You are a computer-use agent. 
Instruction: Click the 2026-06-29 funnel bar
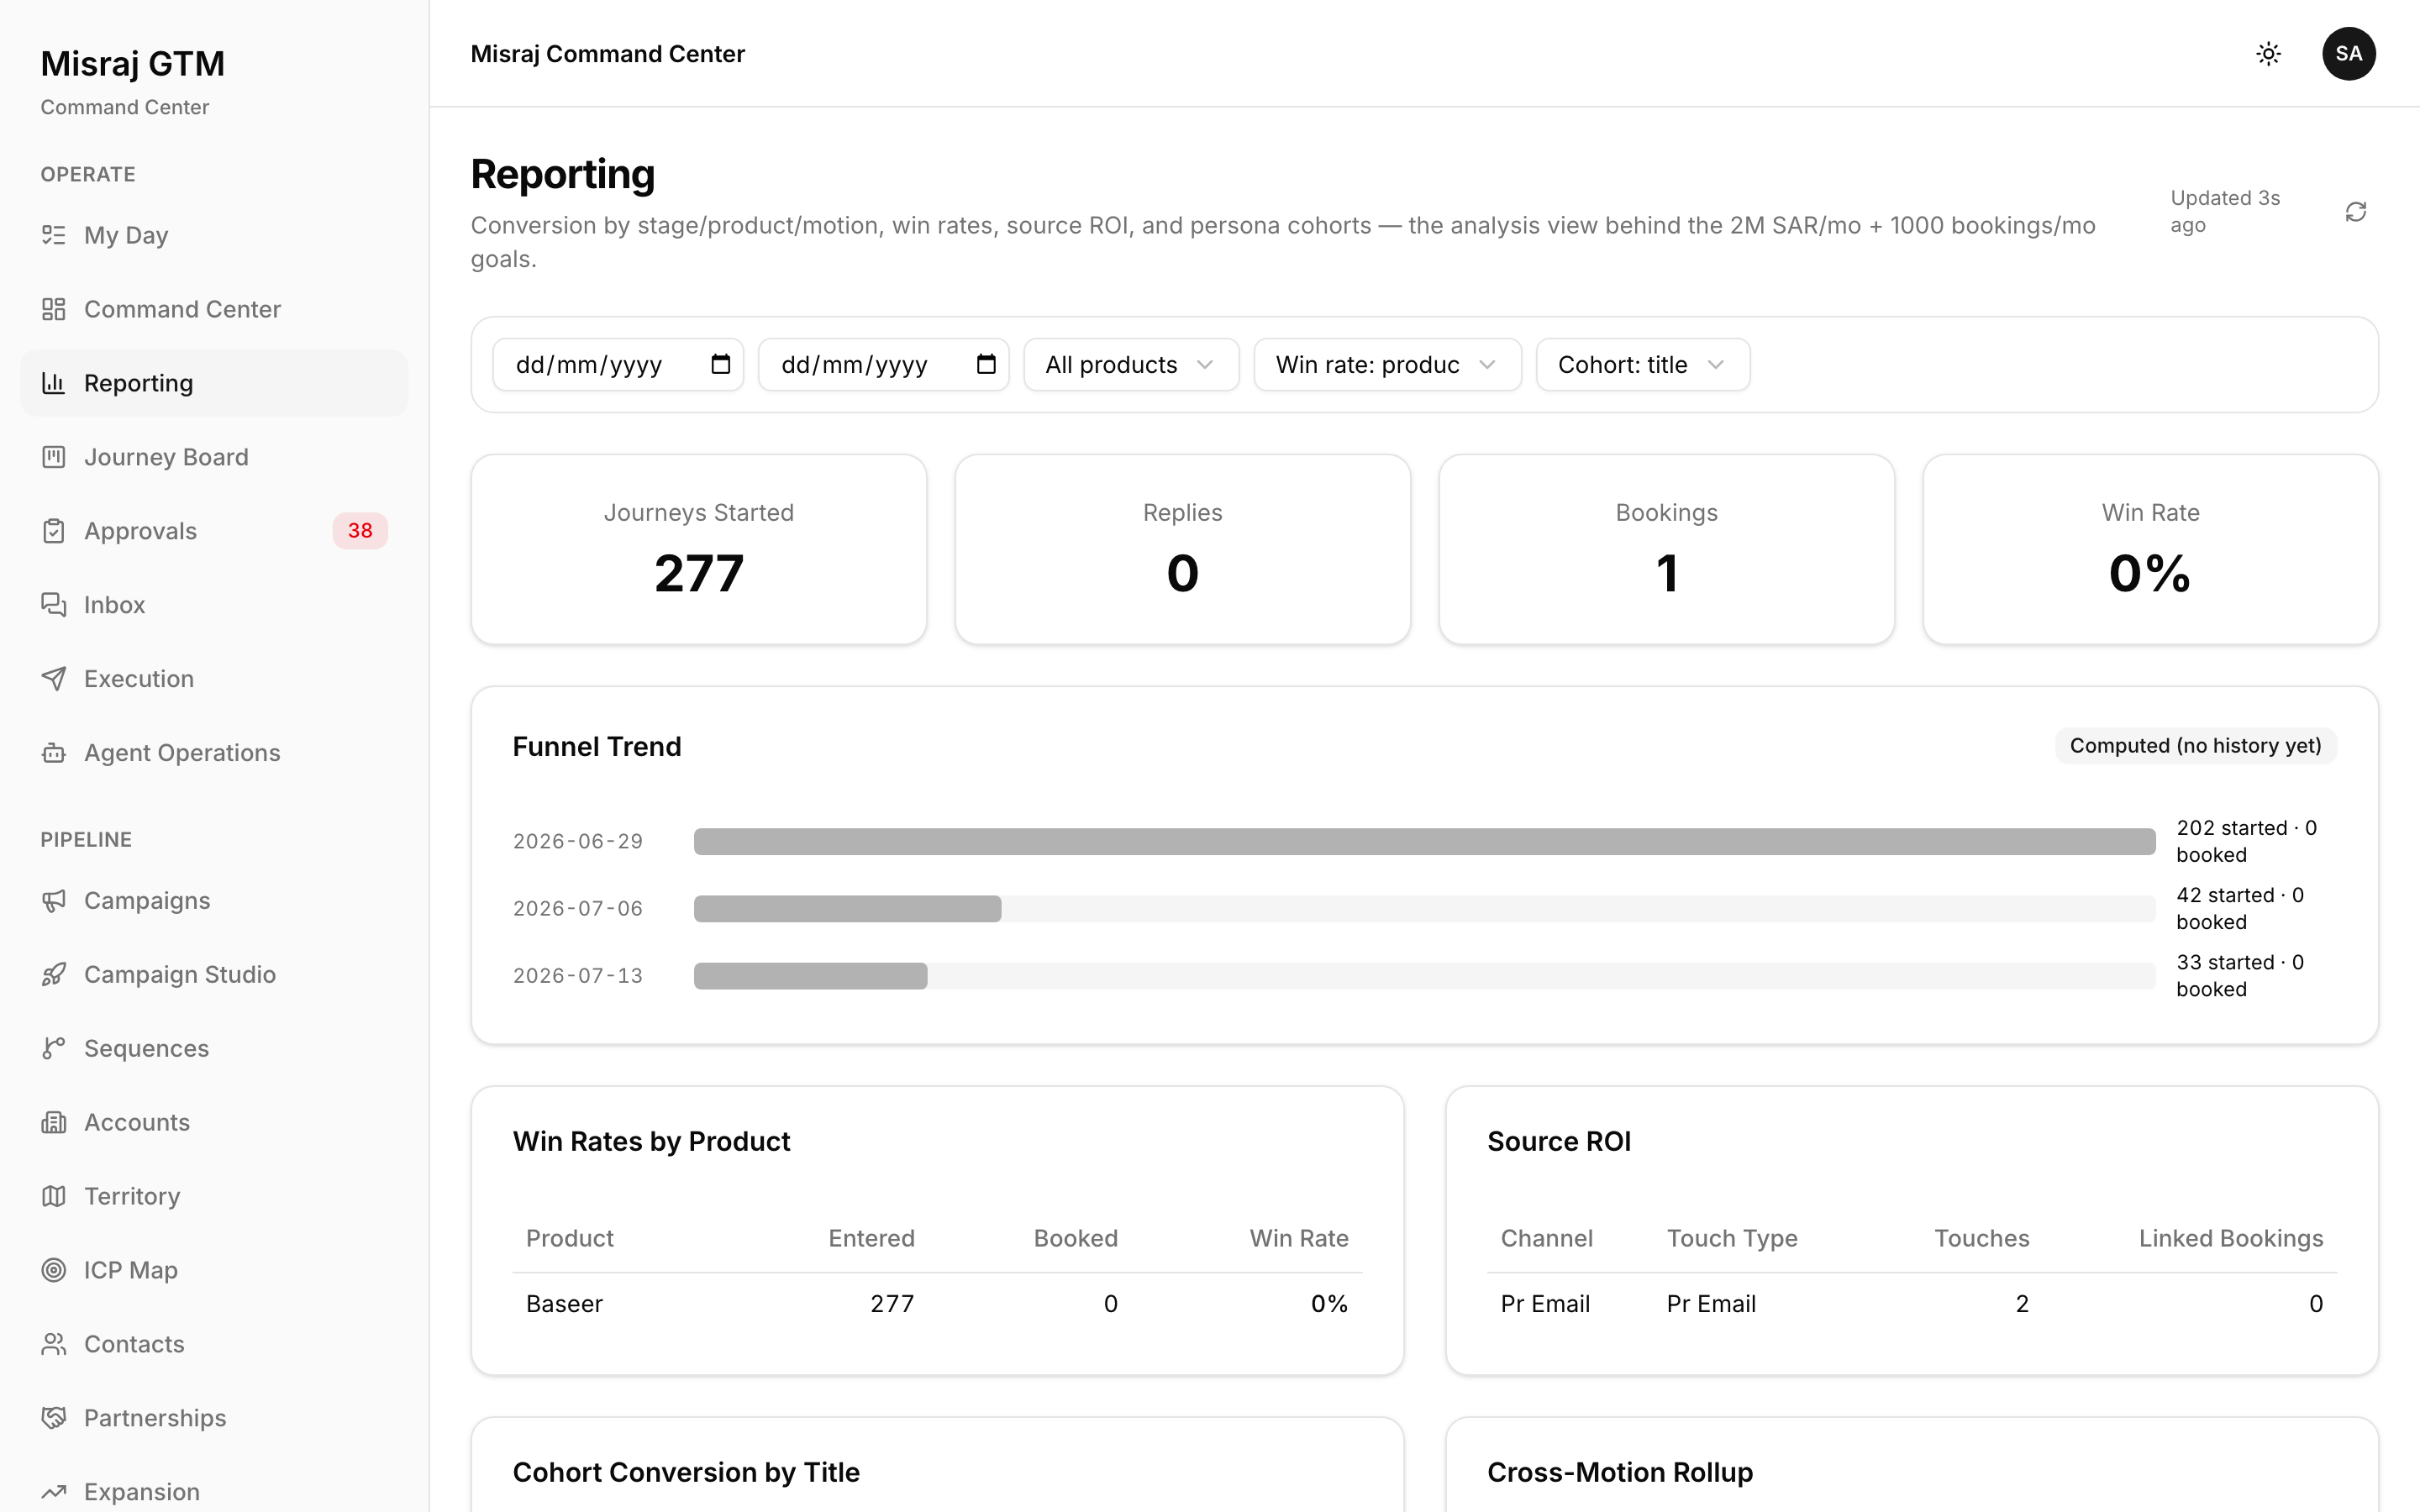(x=1424, y=842)
